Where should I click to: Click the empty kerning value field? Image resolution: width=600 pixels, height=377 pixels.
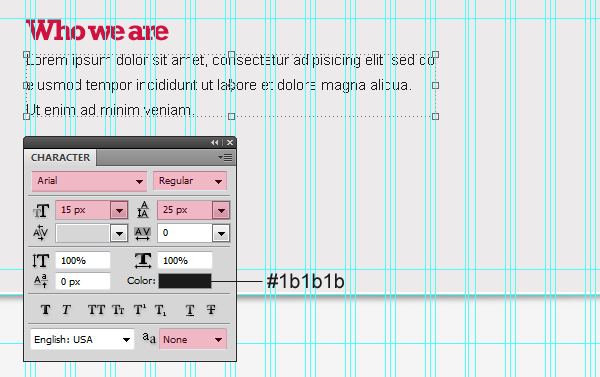pyautogui.click(x=83, y=233)
